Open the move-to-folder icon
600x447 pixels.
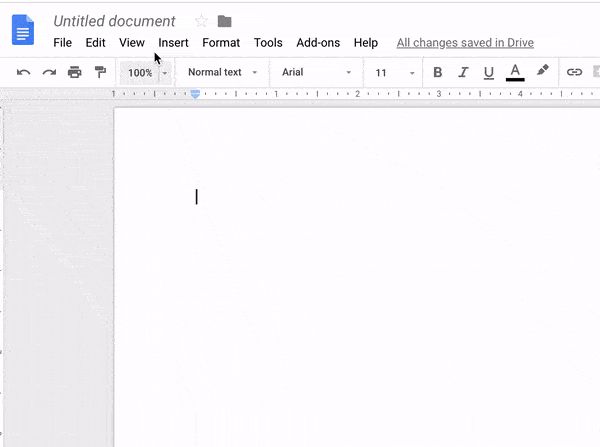225,21
